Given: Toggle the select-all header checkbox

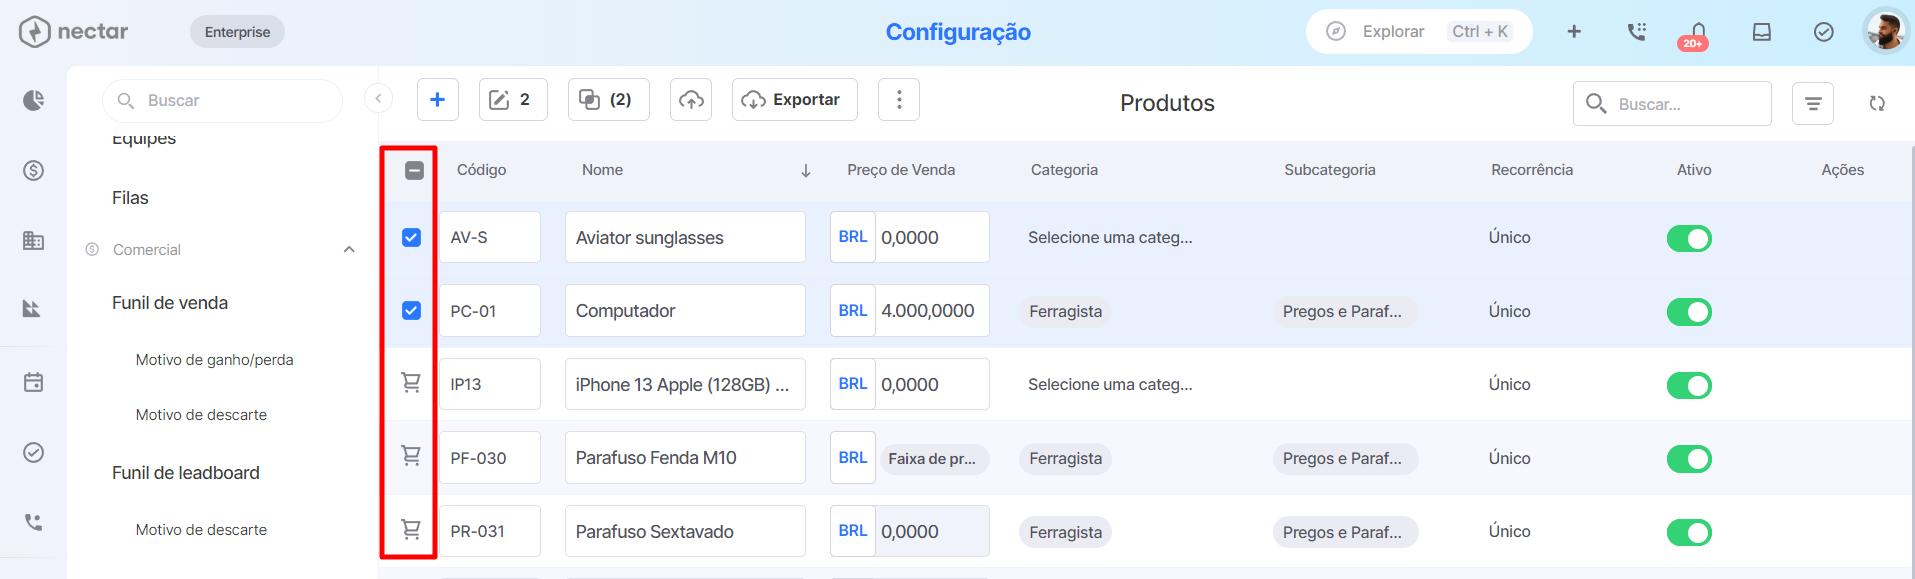Looking at the screenshot, I should [x=414, y=170].
